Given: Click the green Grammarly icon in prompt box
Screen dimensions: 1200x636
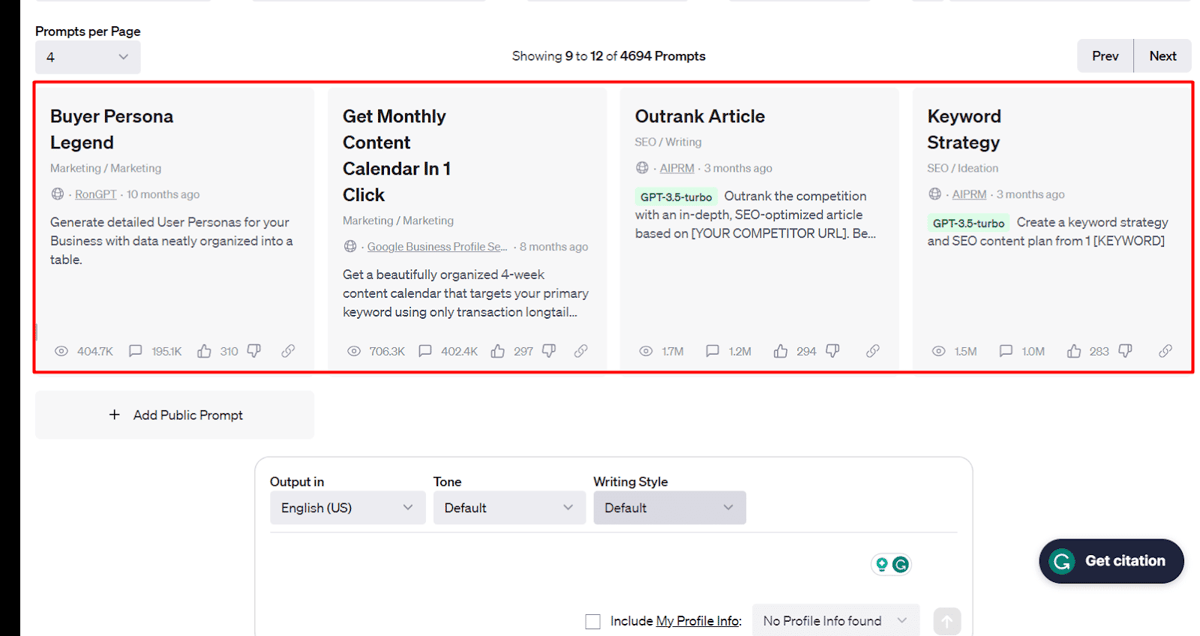Looking at the screenshot, I should (901, 564).
